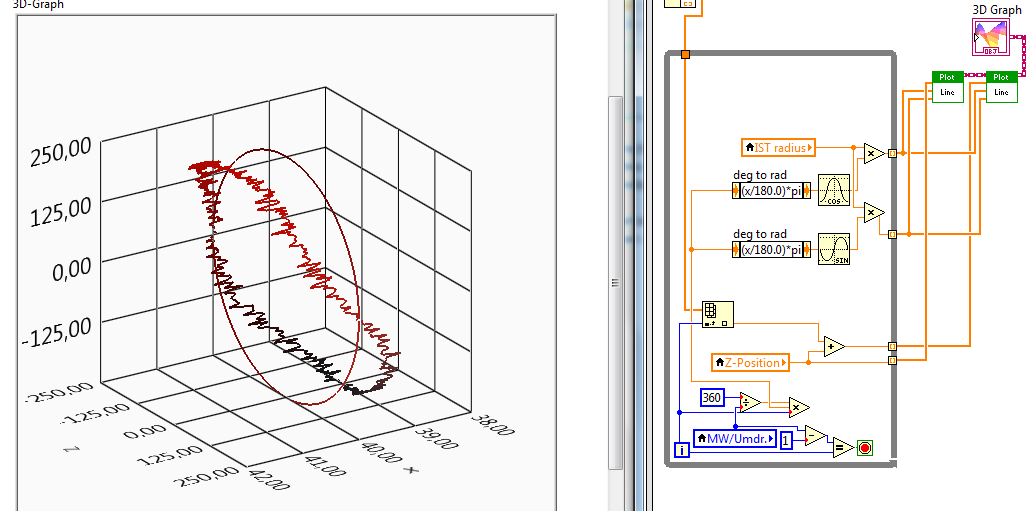Select the IST radius local variable
This screenshot has width=1032, height=511.
[x=779, y=148]
